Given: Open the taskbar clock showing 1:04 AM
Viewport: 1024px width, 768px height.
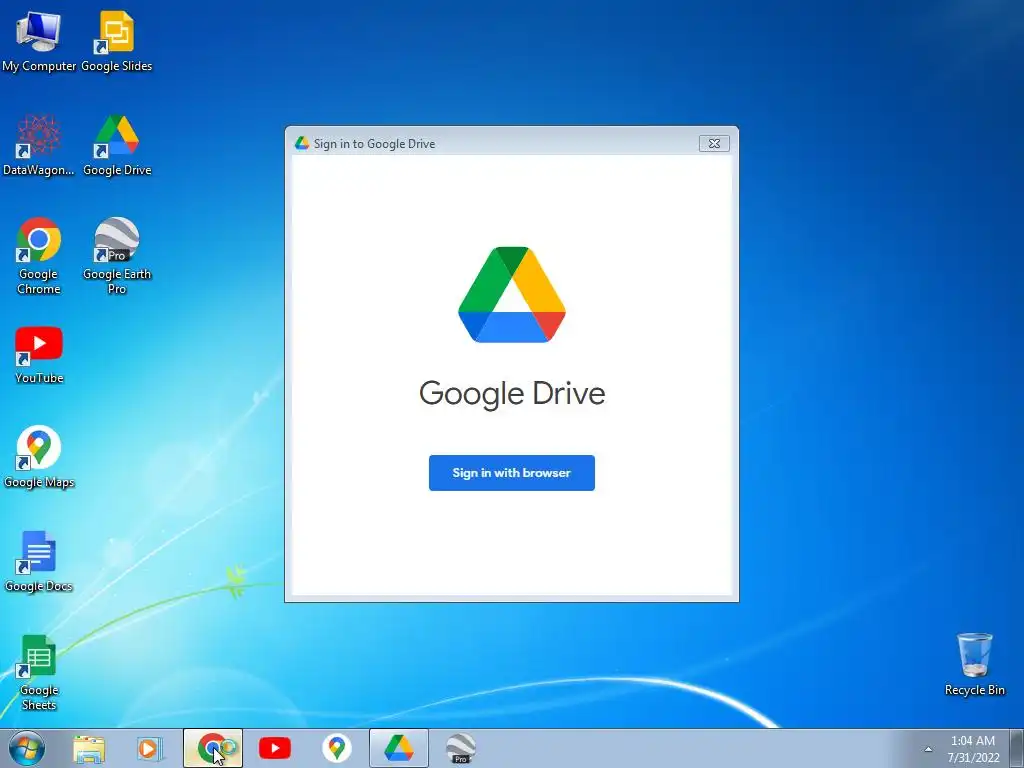Looking at the screenshot, I should (x=973, y=749).
